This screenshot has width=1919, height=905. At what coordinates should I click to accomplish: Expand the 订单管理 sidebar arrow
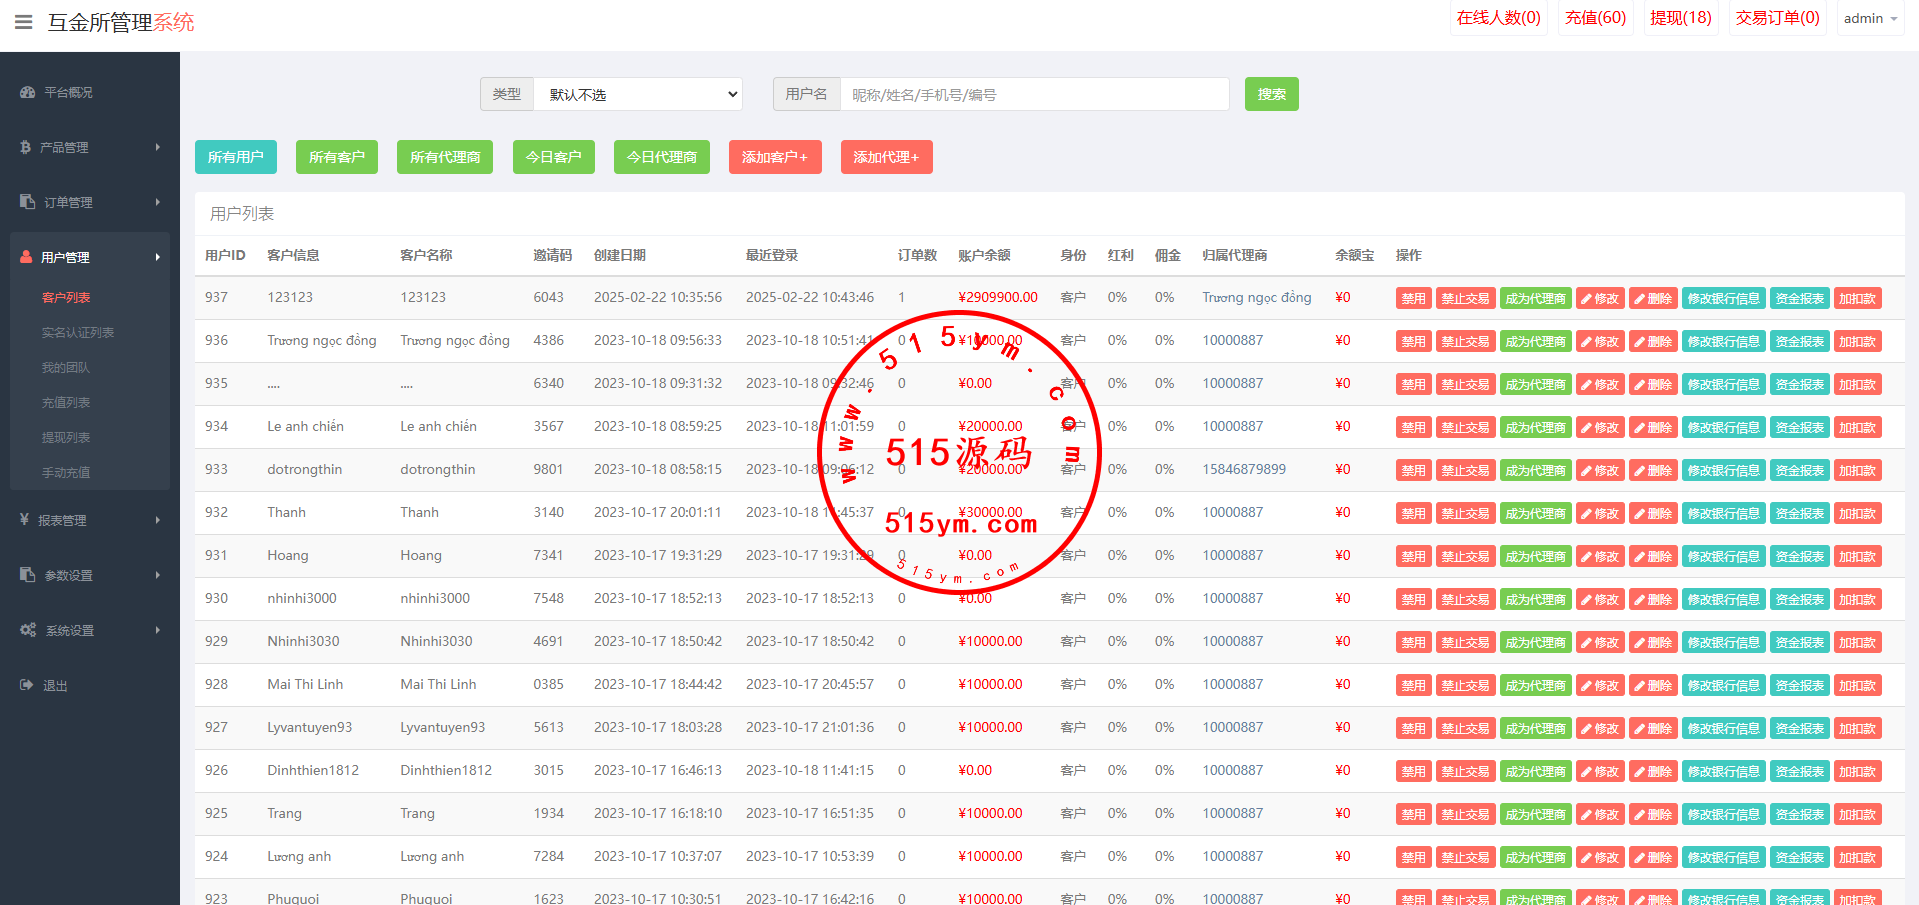[x=157, y=202]
